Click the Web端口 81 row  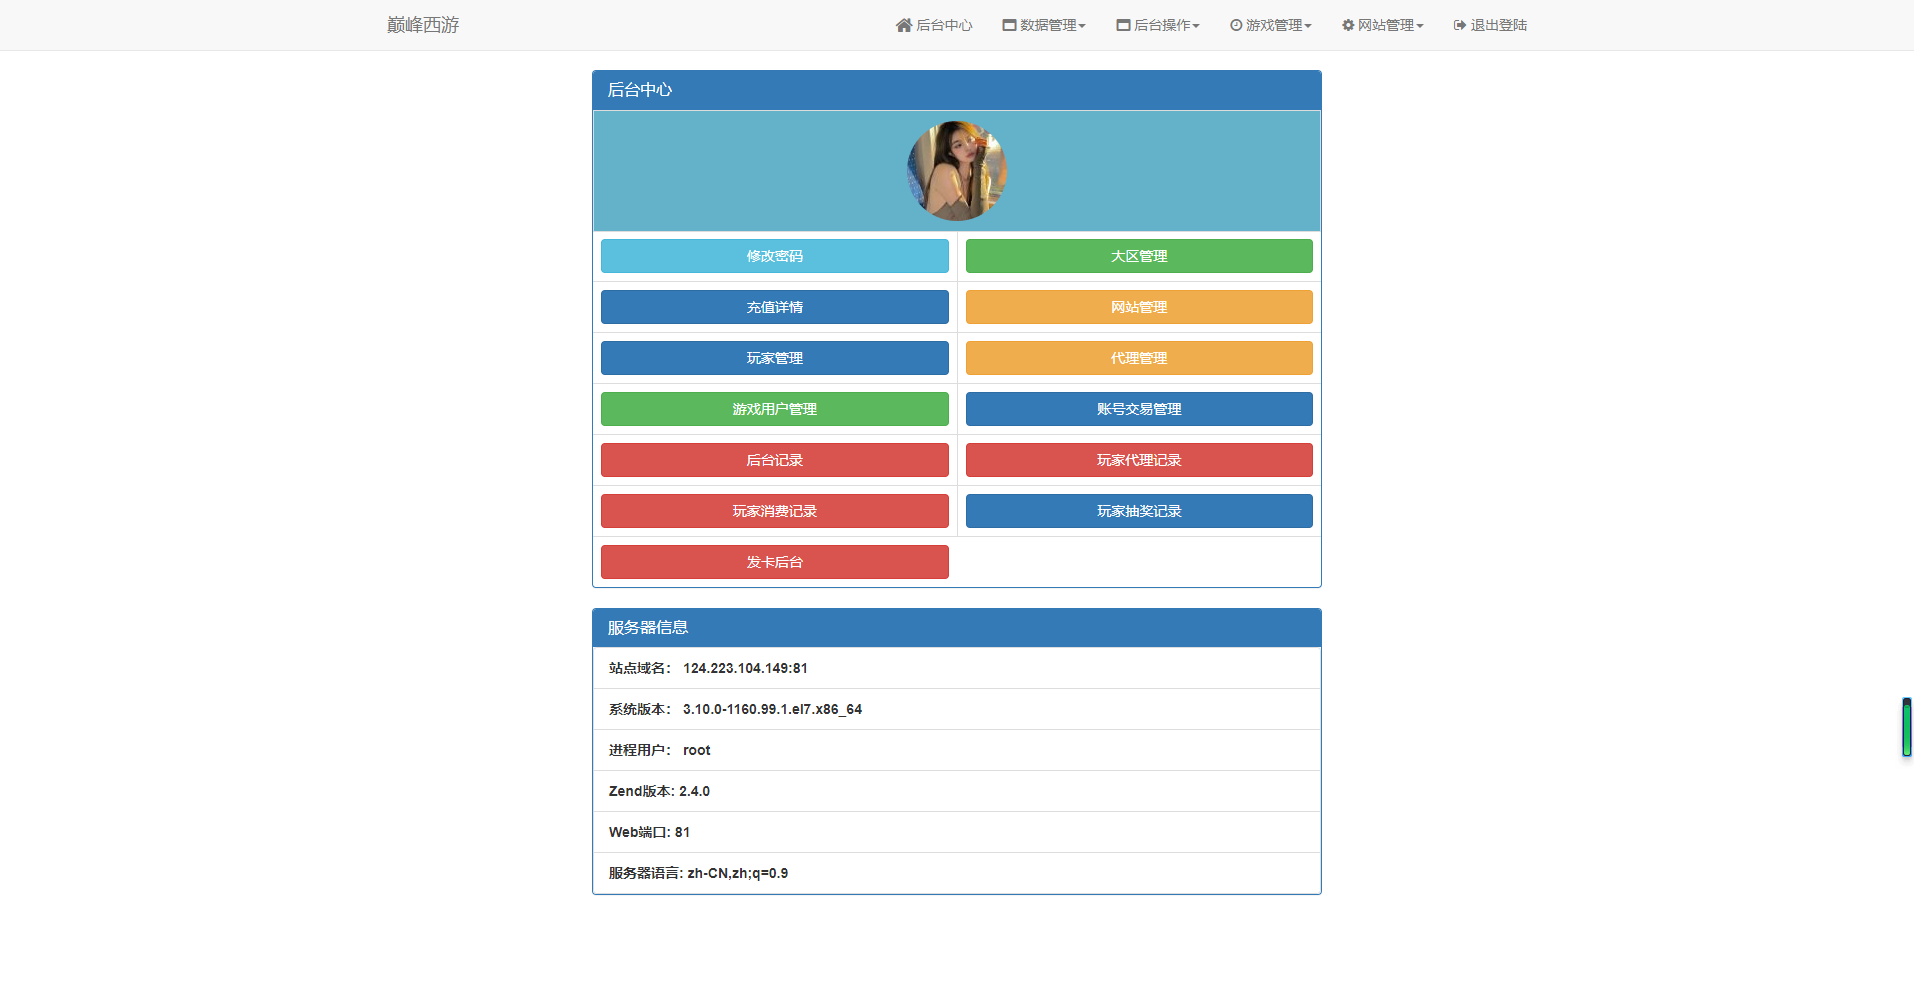(957, 832)
